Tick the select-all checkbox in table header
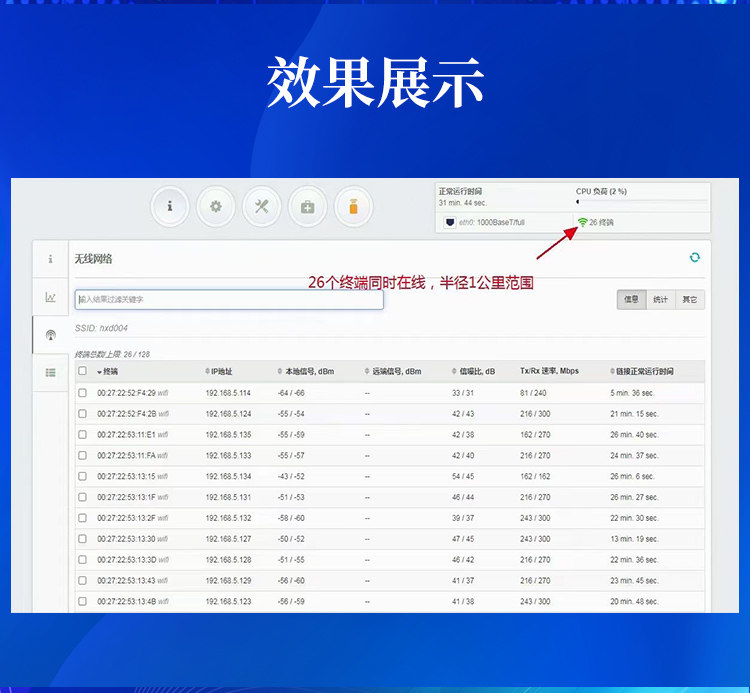The height and width of the screenshot is (693, 750). pos(82,371)
